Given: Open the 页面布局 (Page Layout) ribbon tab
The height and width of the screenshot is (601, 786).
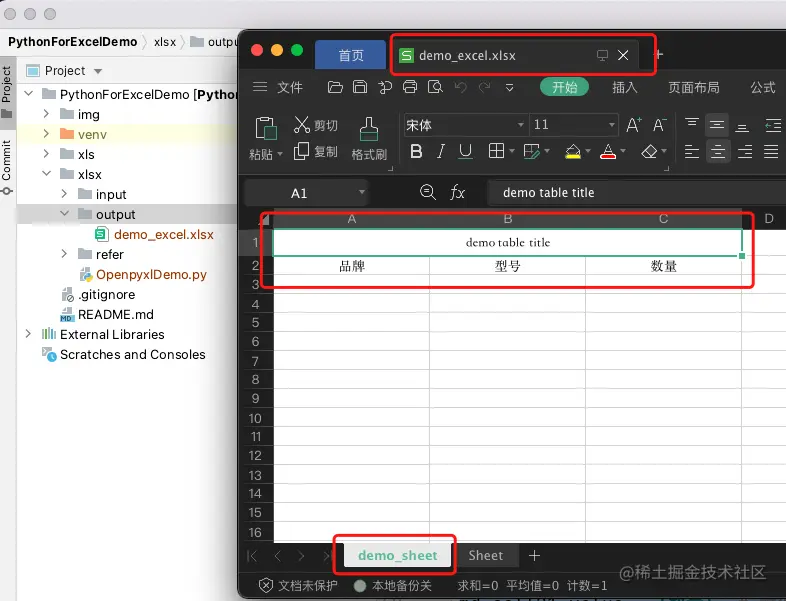Looking at the screenshot, I should point(694,88).
